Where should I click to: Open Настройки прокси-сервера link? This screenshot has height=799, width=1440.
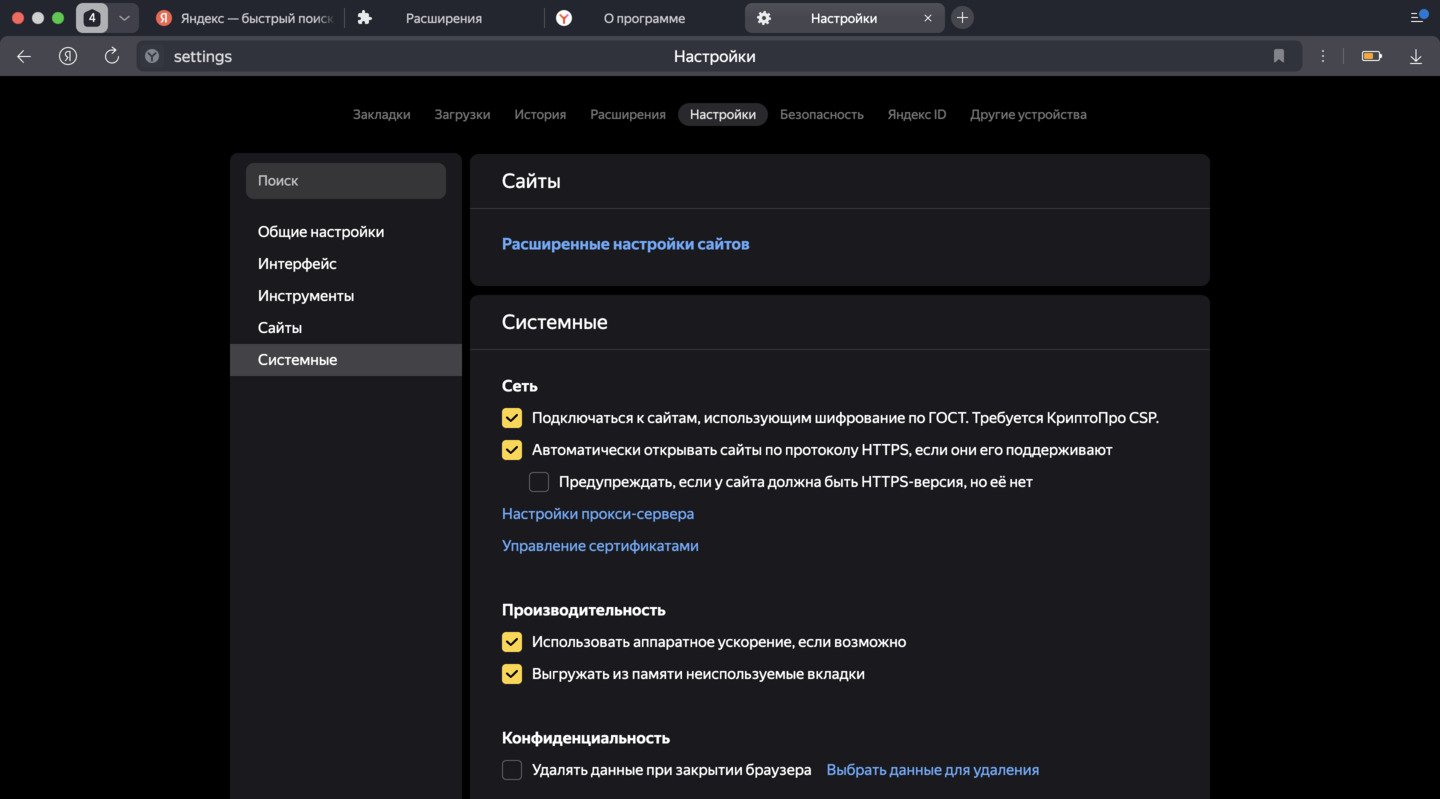click(x=598, y=514)
